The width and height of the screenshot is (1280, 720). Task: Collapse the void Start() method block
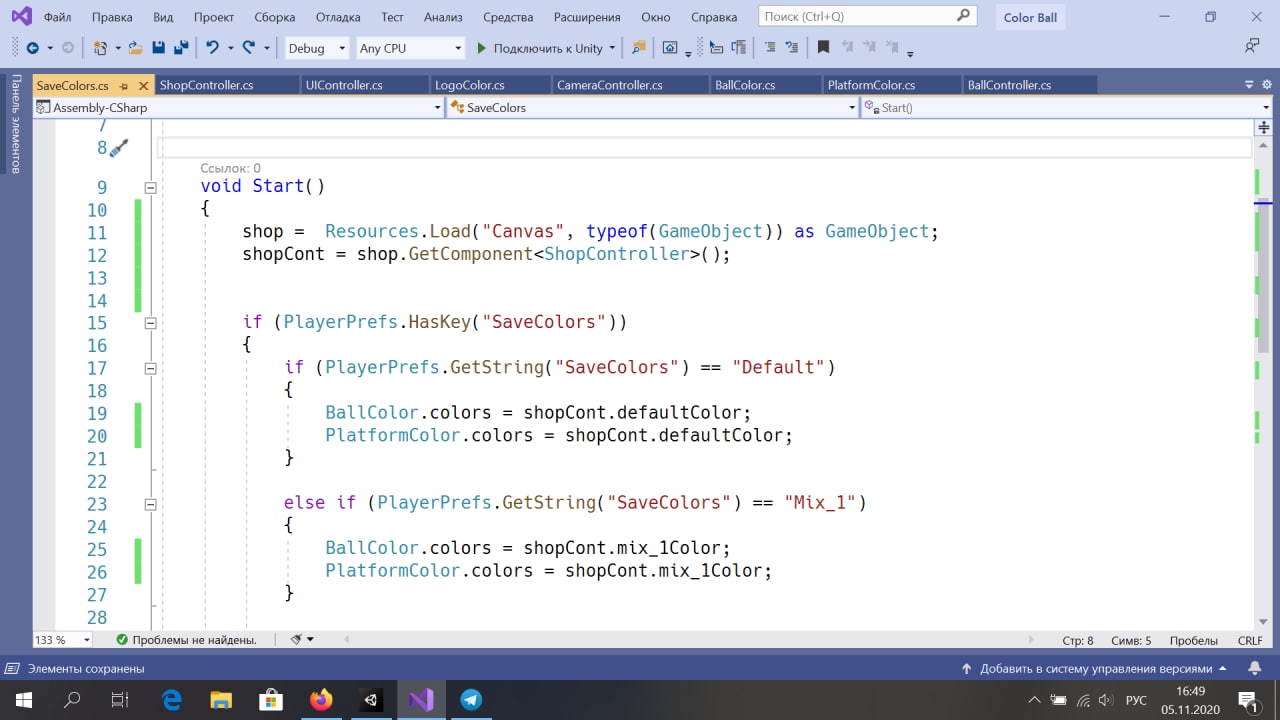[x=150, y=187]
